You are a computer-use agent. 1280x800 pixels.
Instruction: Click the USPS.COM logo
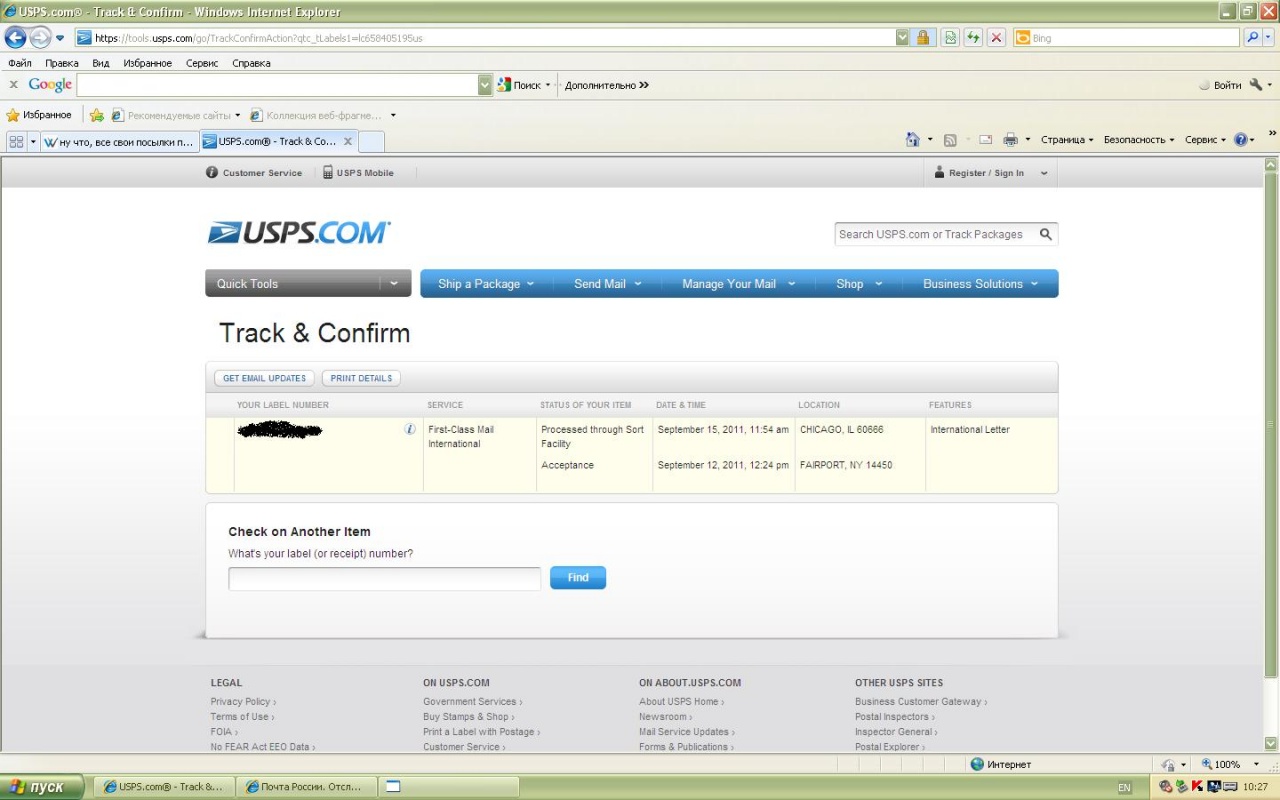click(299, 233)
